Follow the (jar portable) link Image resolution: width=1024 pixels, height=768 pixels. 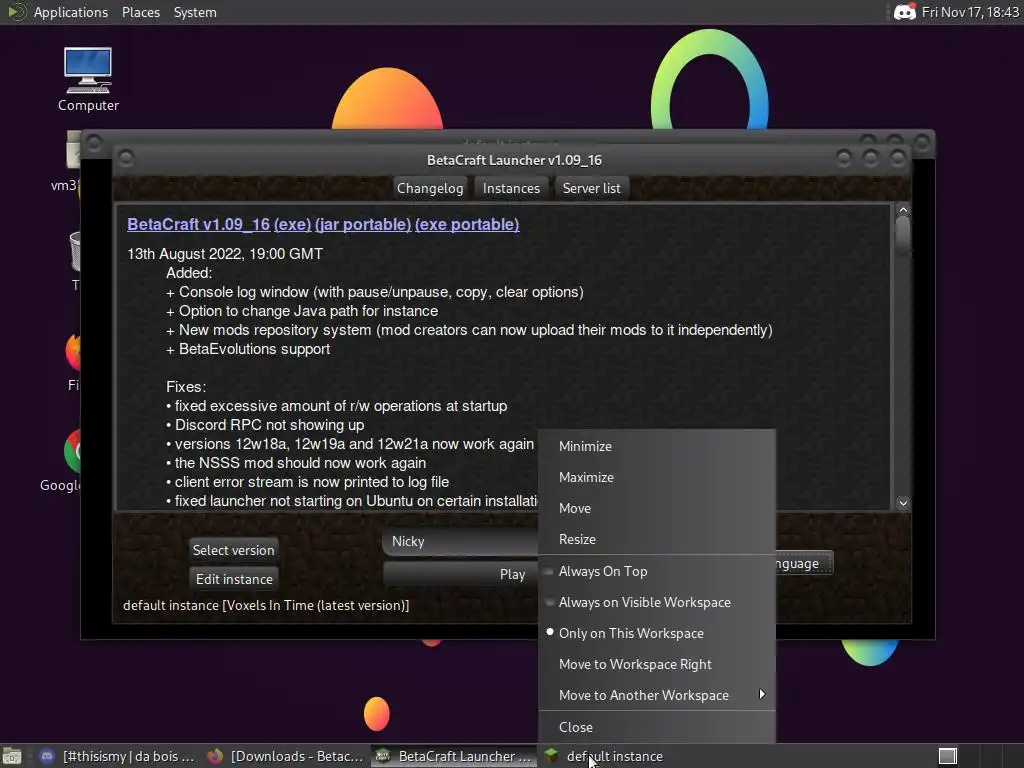(x=363, y=224)
